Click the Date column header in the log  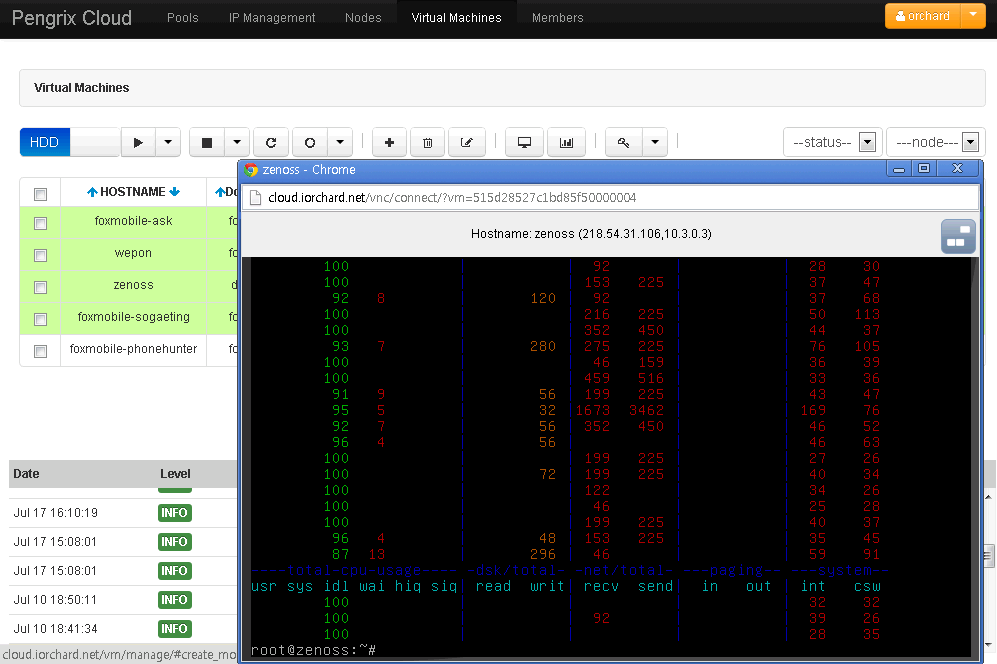pos(26,474)
